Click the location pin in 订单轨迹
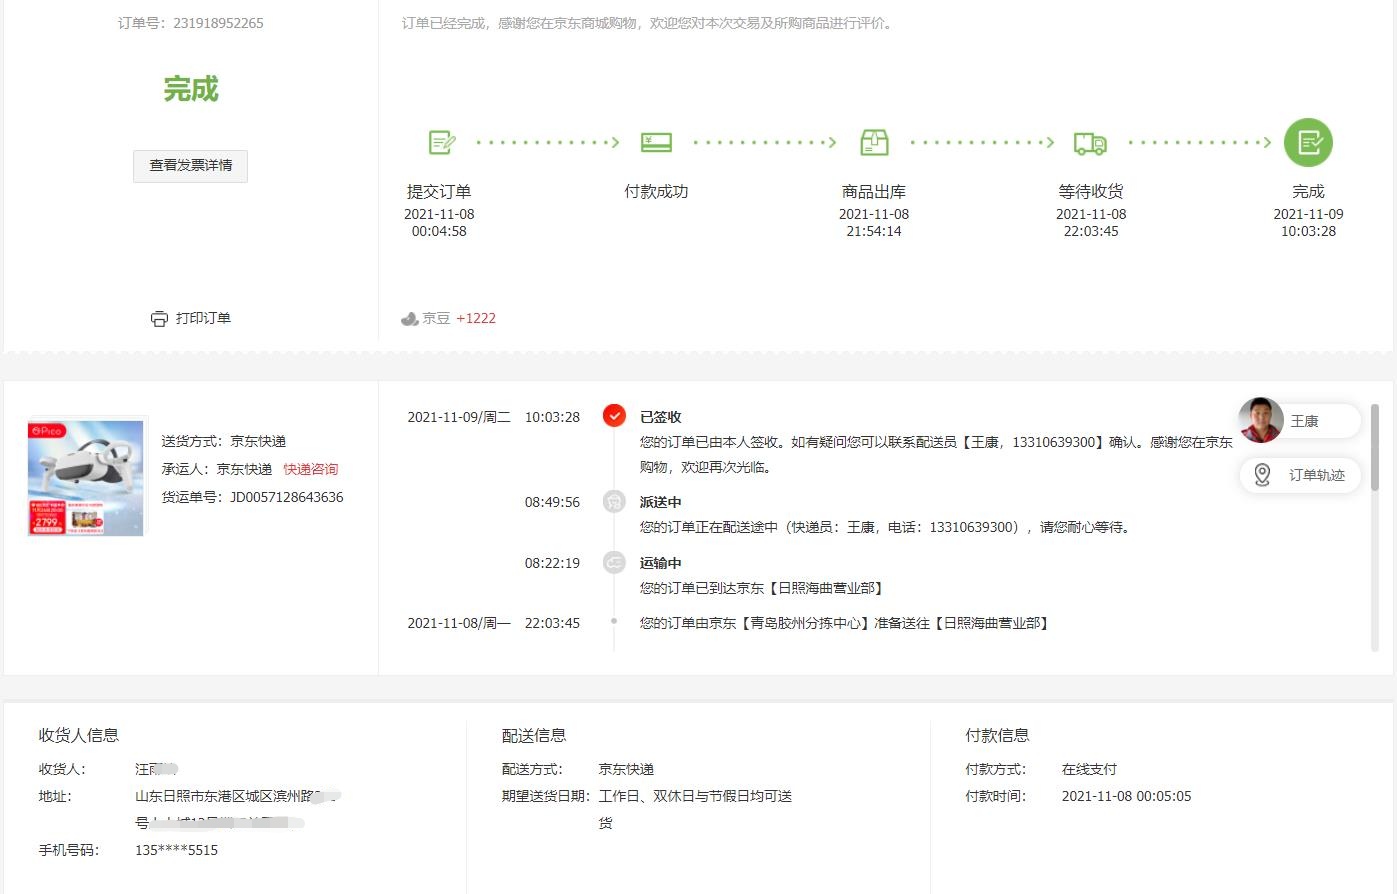Viewport: 1397px width, 894px height. tap(1262, 475)
